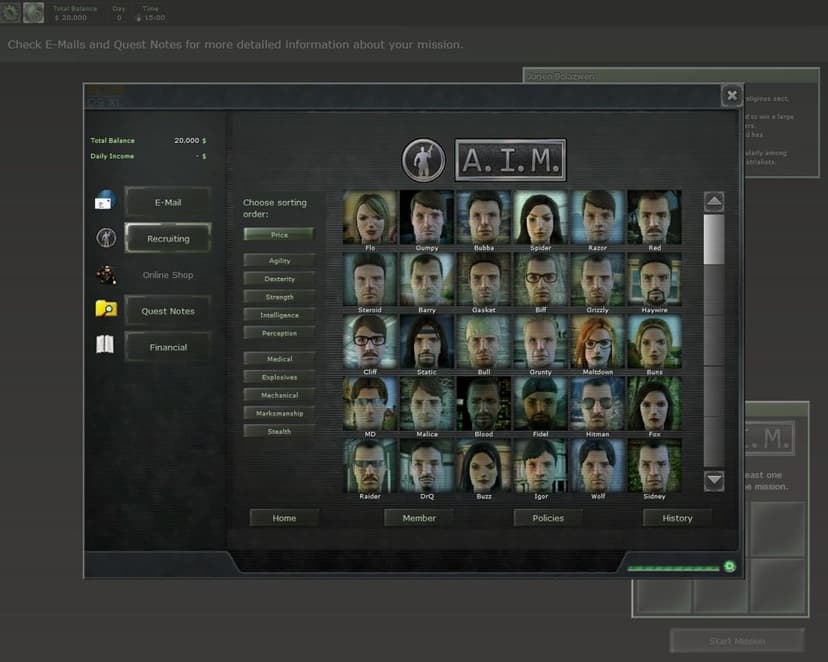Sort mercenaries by Mechanical skill
The height and width of the screenshot is (662, 828).
coord(279,395)
